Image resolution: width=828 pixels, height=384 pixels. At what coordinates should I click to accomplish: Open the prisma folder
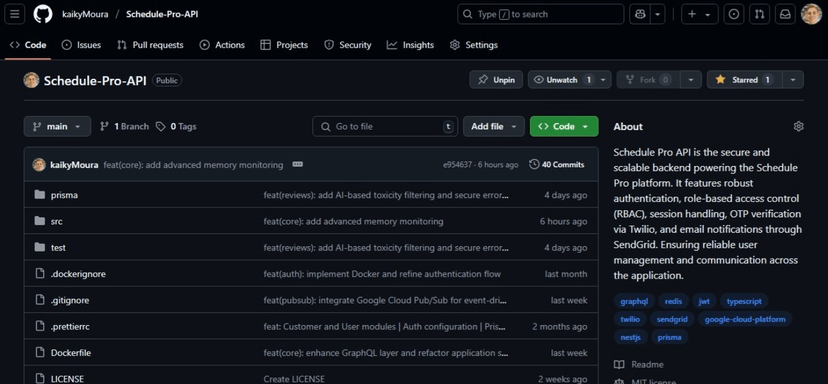click(x=64, y=195)
